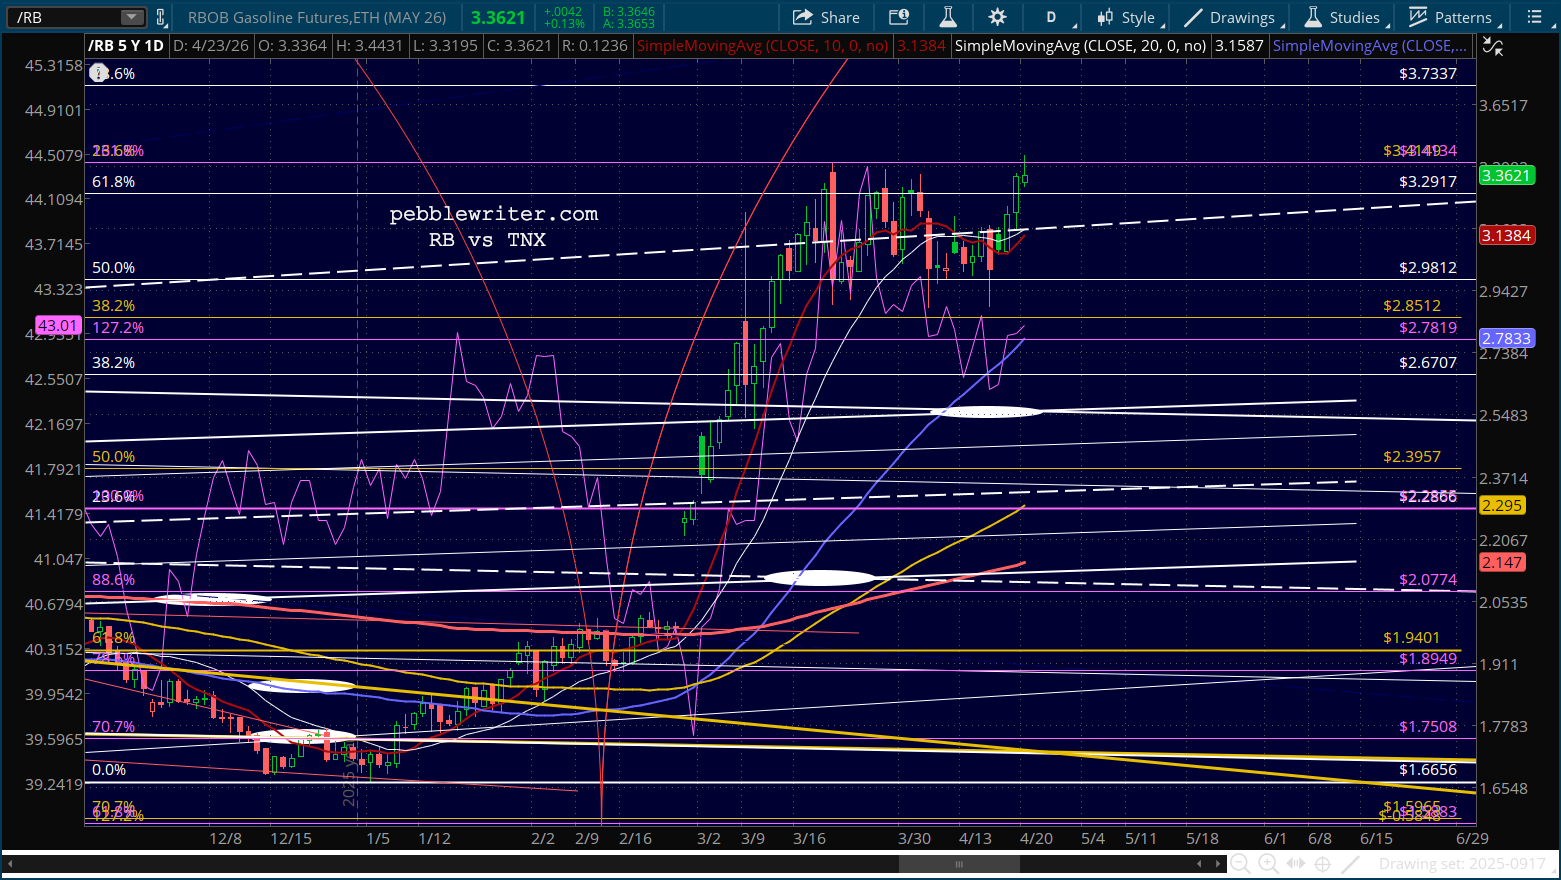Zoom out using the magnifier minus icon

click(1240, 864)
